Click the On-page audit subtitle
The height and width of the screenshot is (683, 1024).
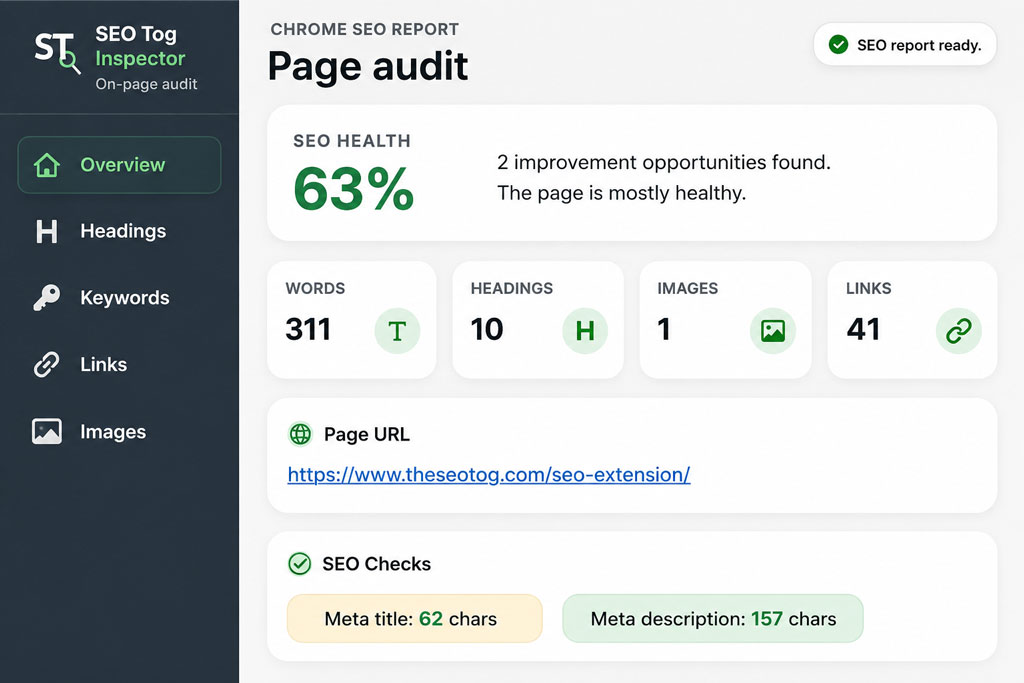pyautogui.click(x=146, y=84)
